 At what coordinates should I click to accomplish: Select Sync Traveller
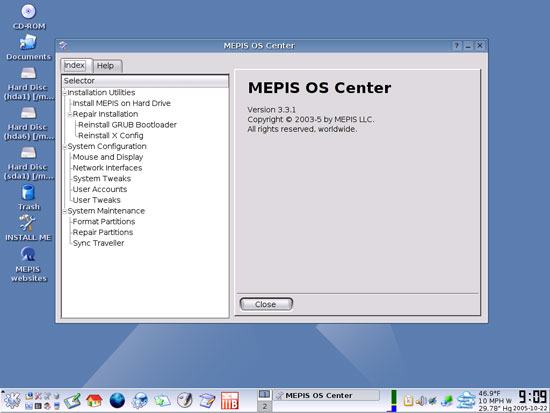[98, 243]
